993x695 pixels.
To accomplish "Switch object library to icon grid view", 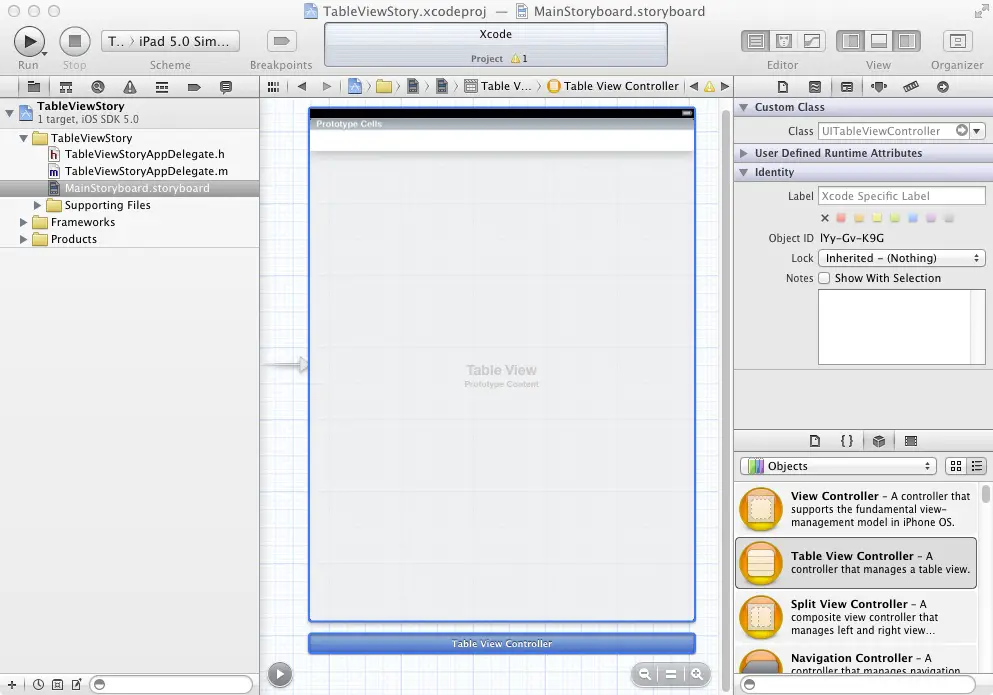I will point(955,466).
